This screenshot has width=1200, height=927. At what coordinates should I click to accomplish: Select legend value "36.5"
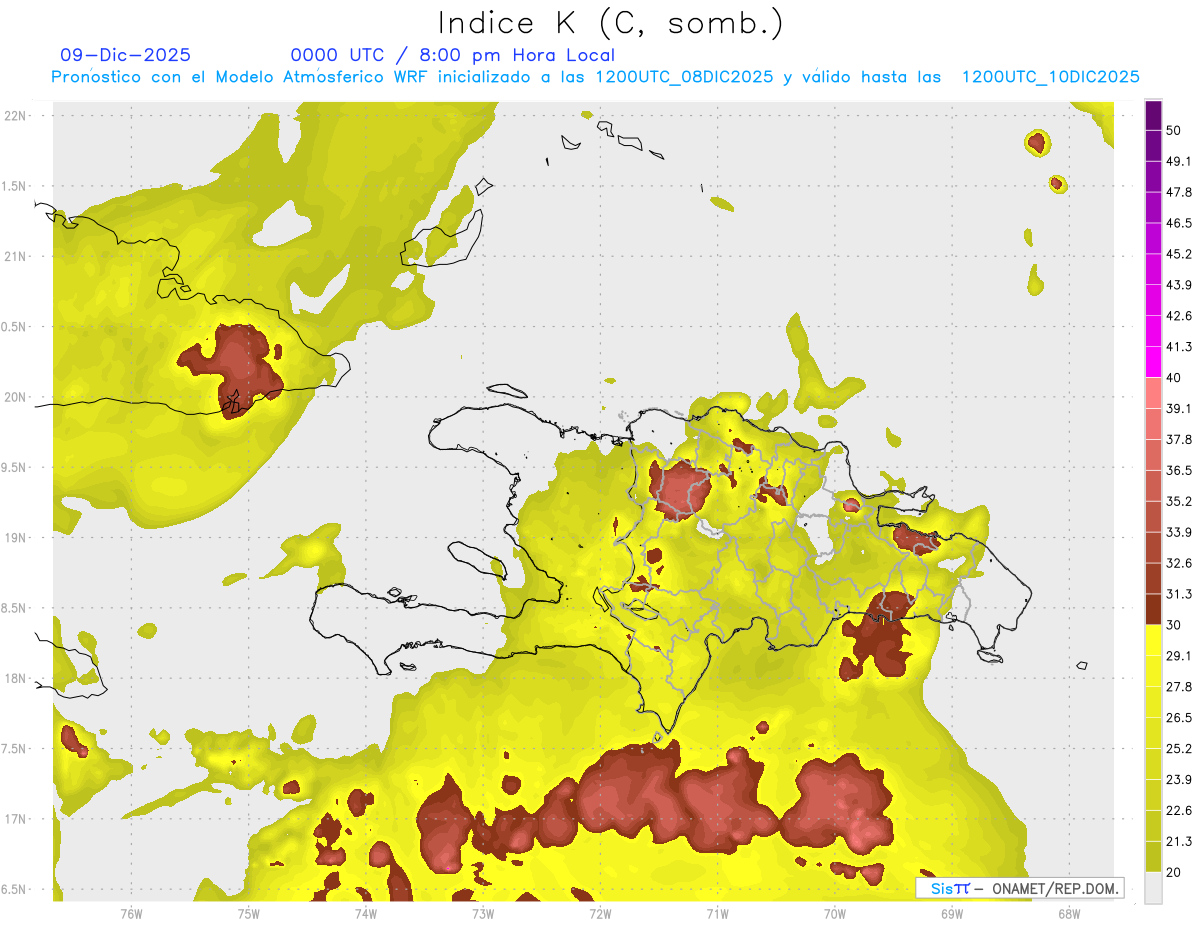[1179, 470]
